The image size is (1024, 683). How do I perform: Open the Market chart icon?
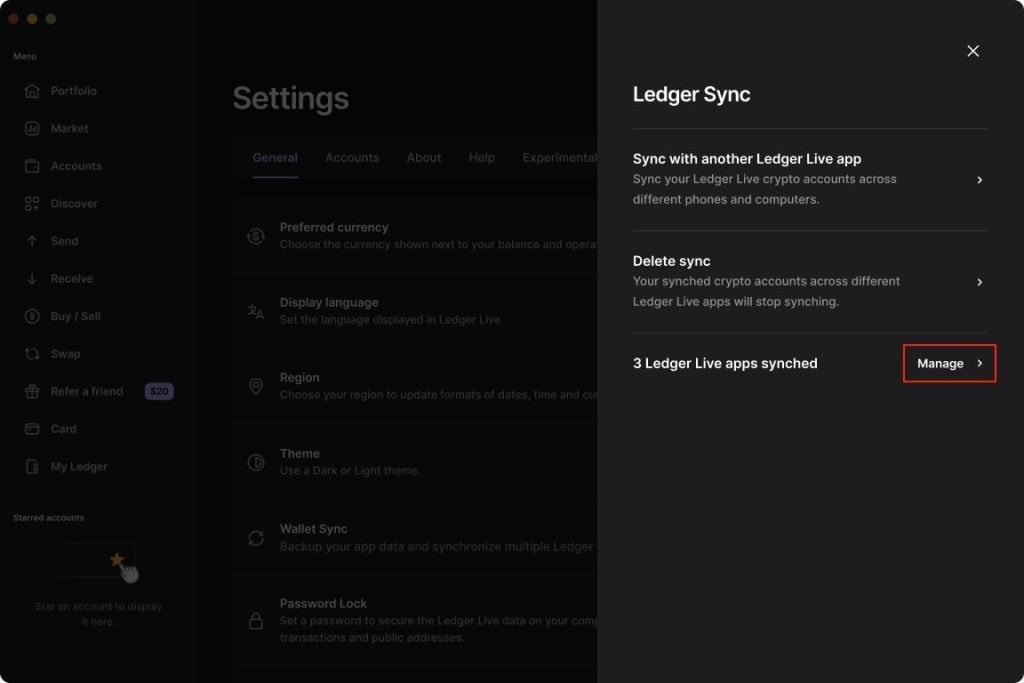tap(32, 129)
